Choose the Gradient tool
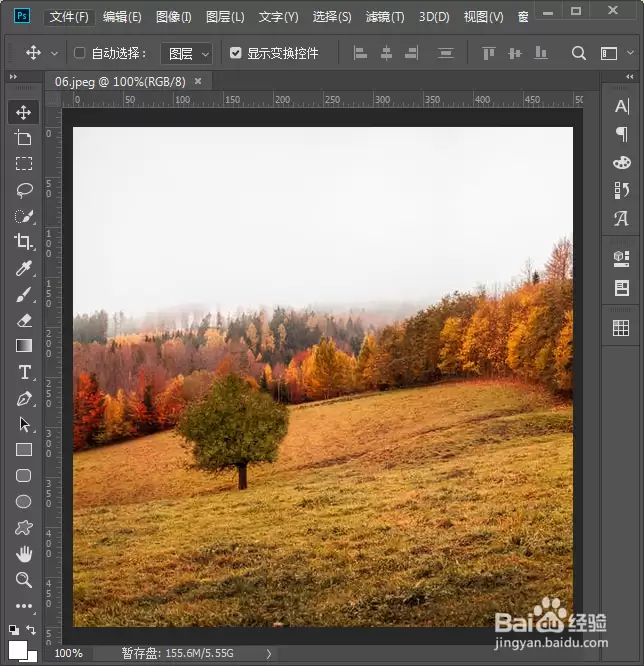This screenshot has height=666, width=644. click(24, 346)
